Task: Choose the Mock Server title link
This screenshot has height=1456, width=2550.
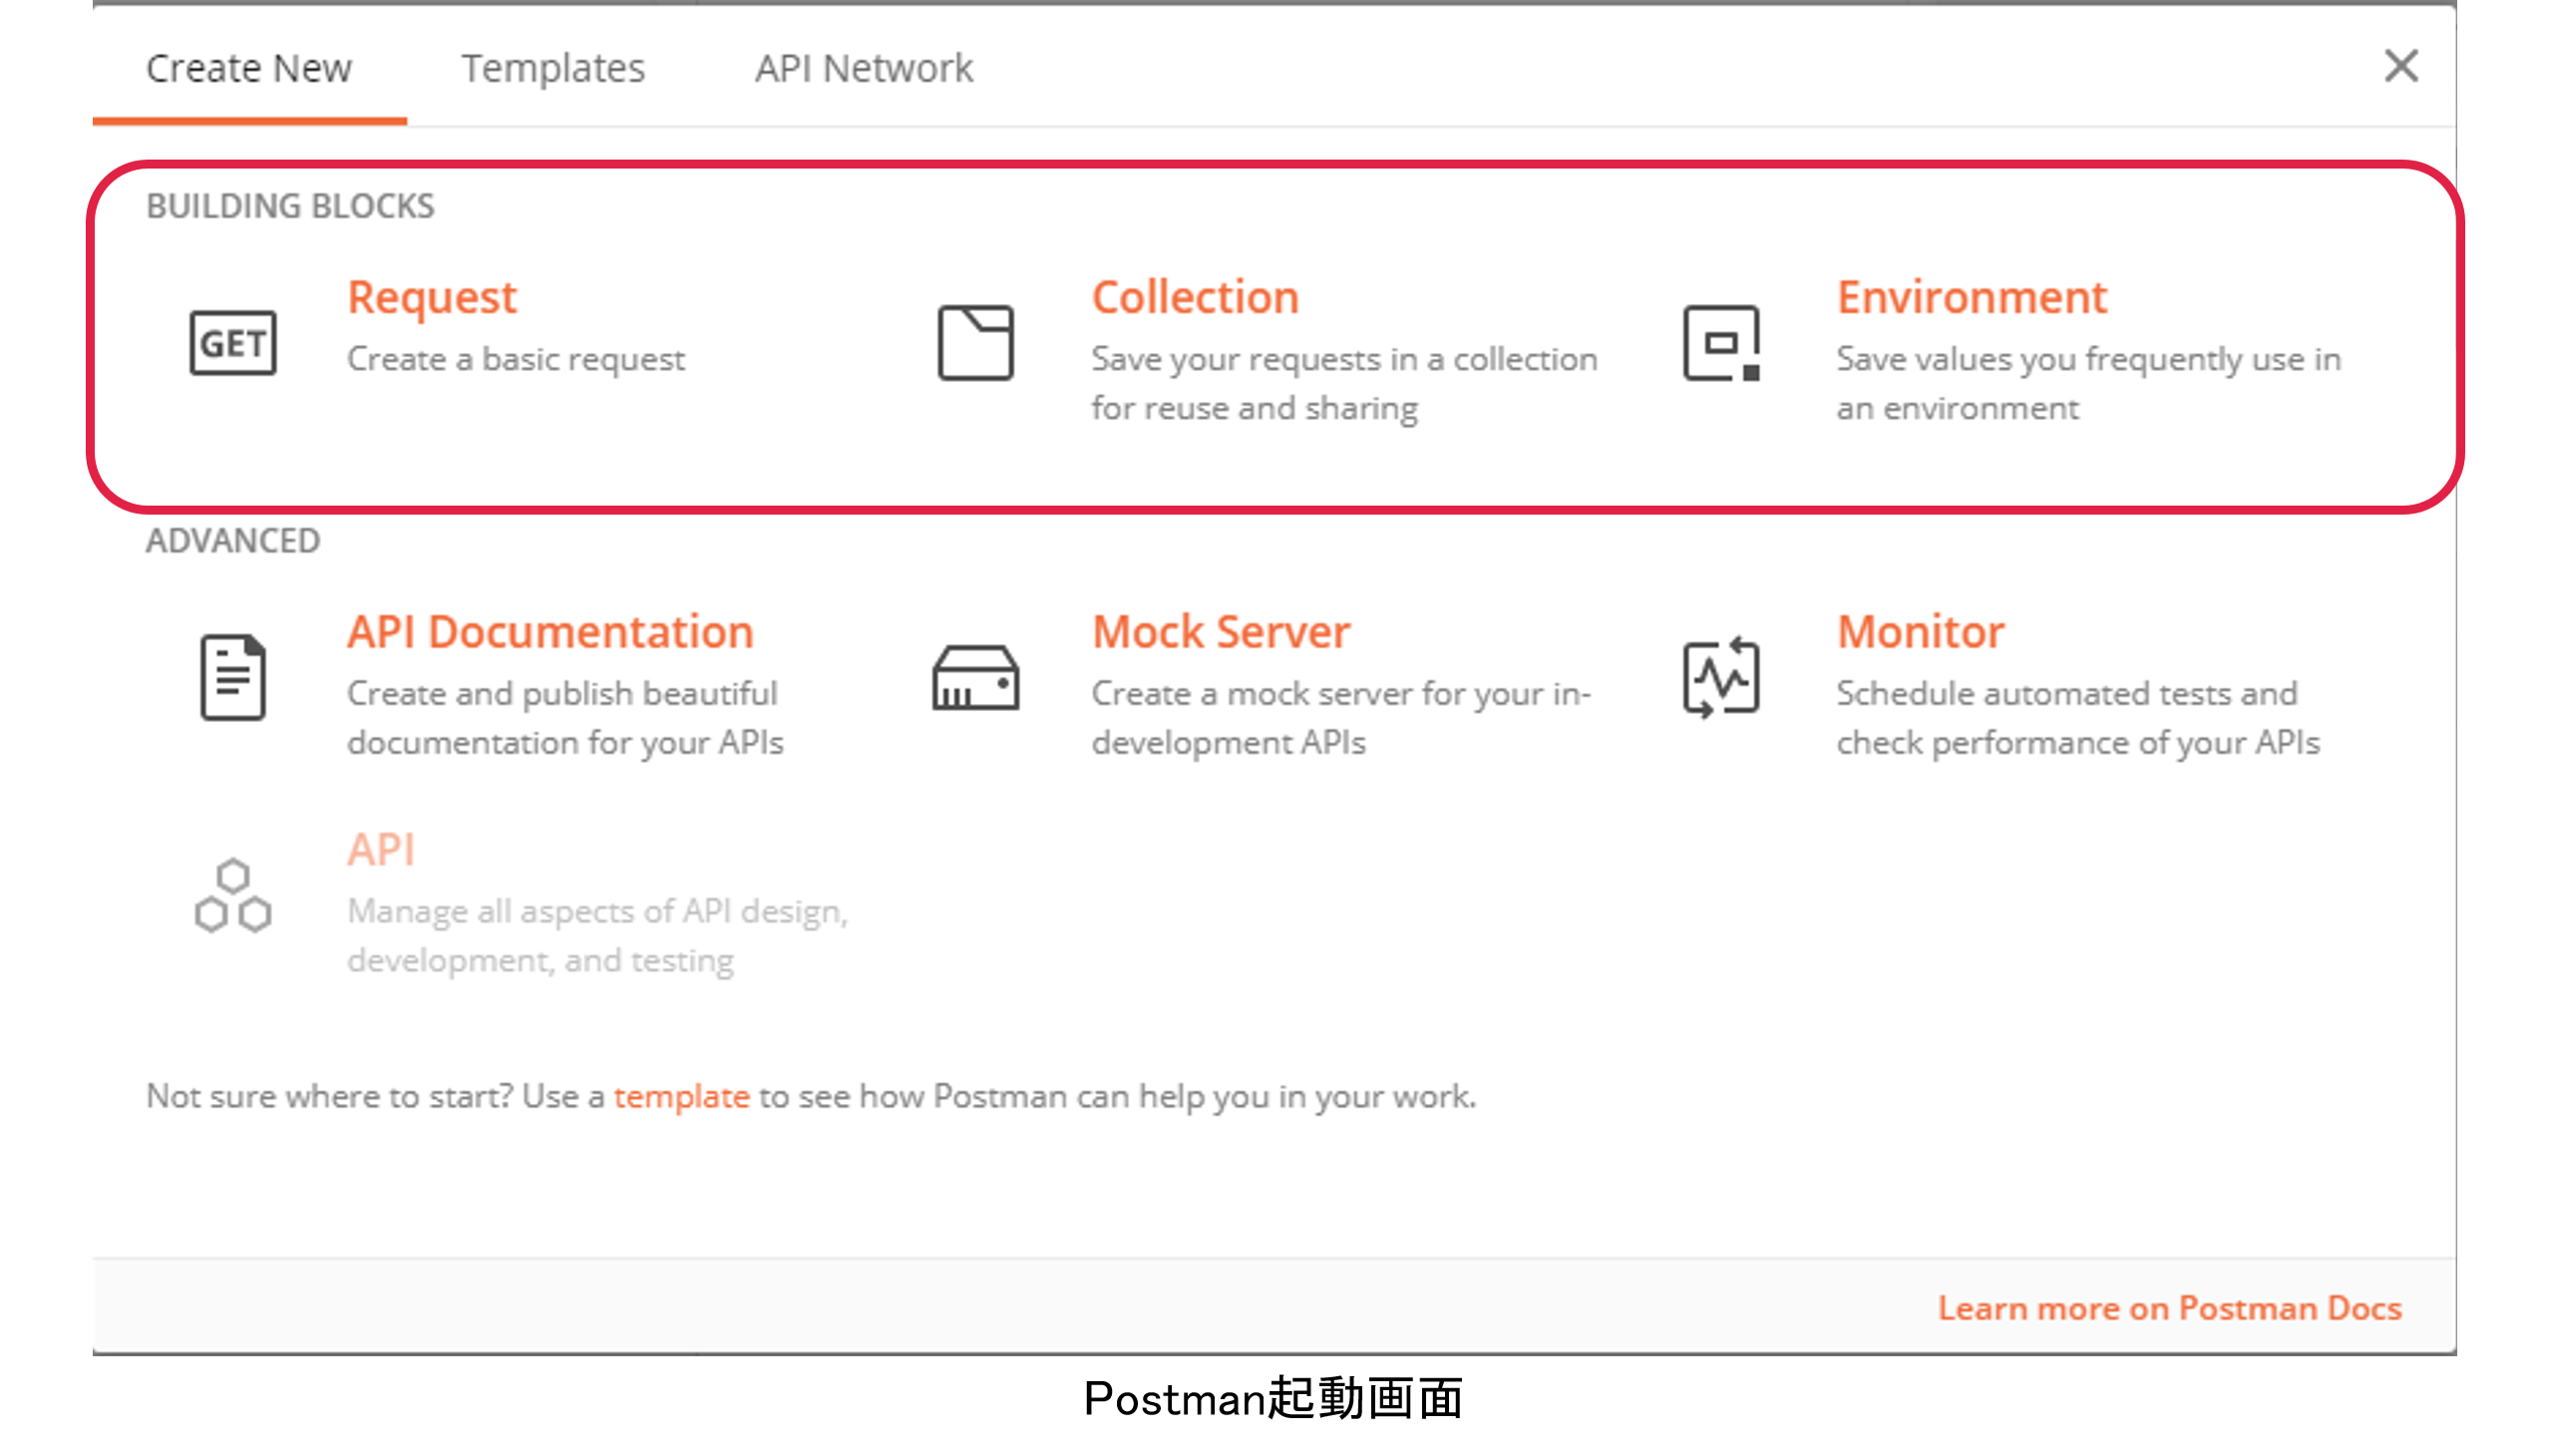Action: tap(1221, 632)
